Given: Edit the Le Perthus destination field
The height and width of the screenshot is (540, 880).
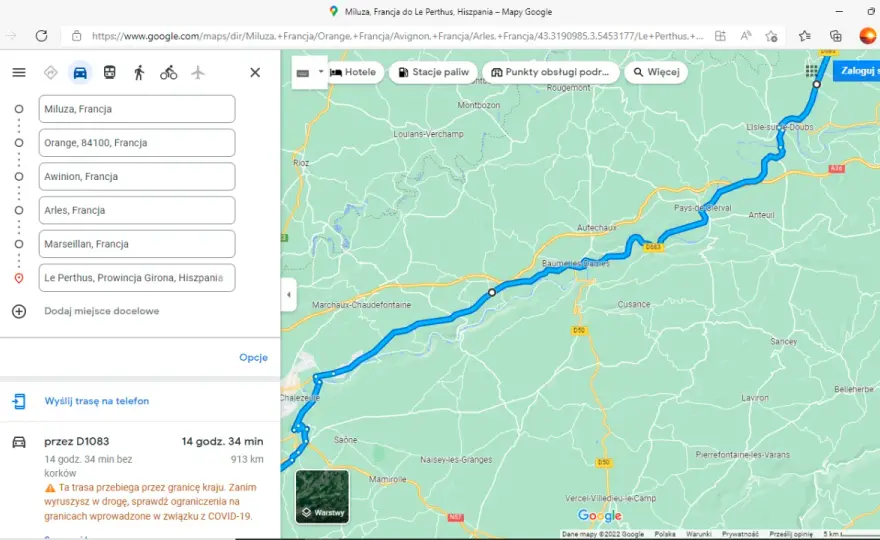Looking at the screenshot, I should pos(137,277).
